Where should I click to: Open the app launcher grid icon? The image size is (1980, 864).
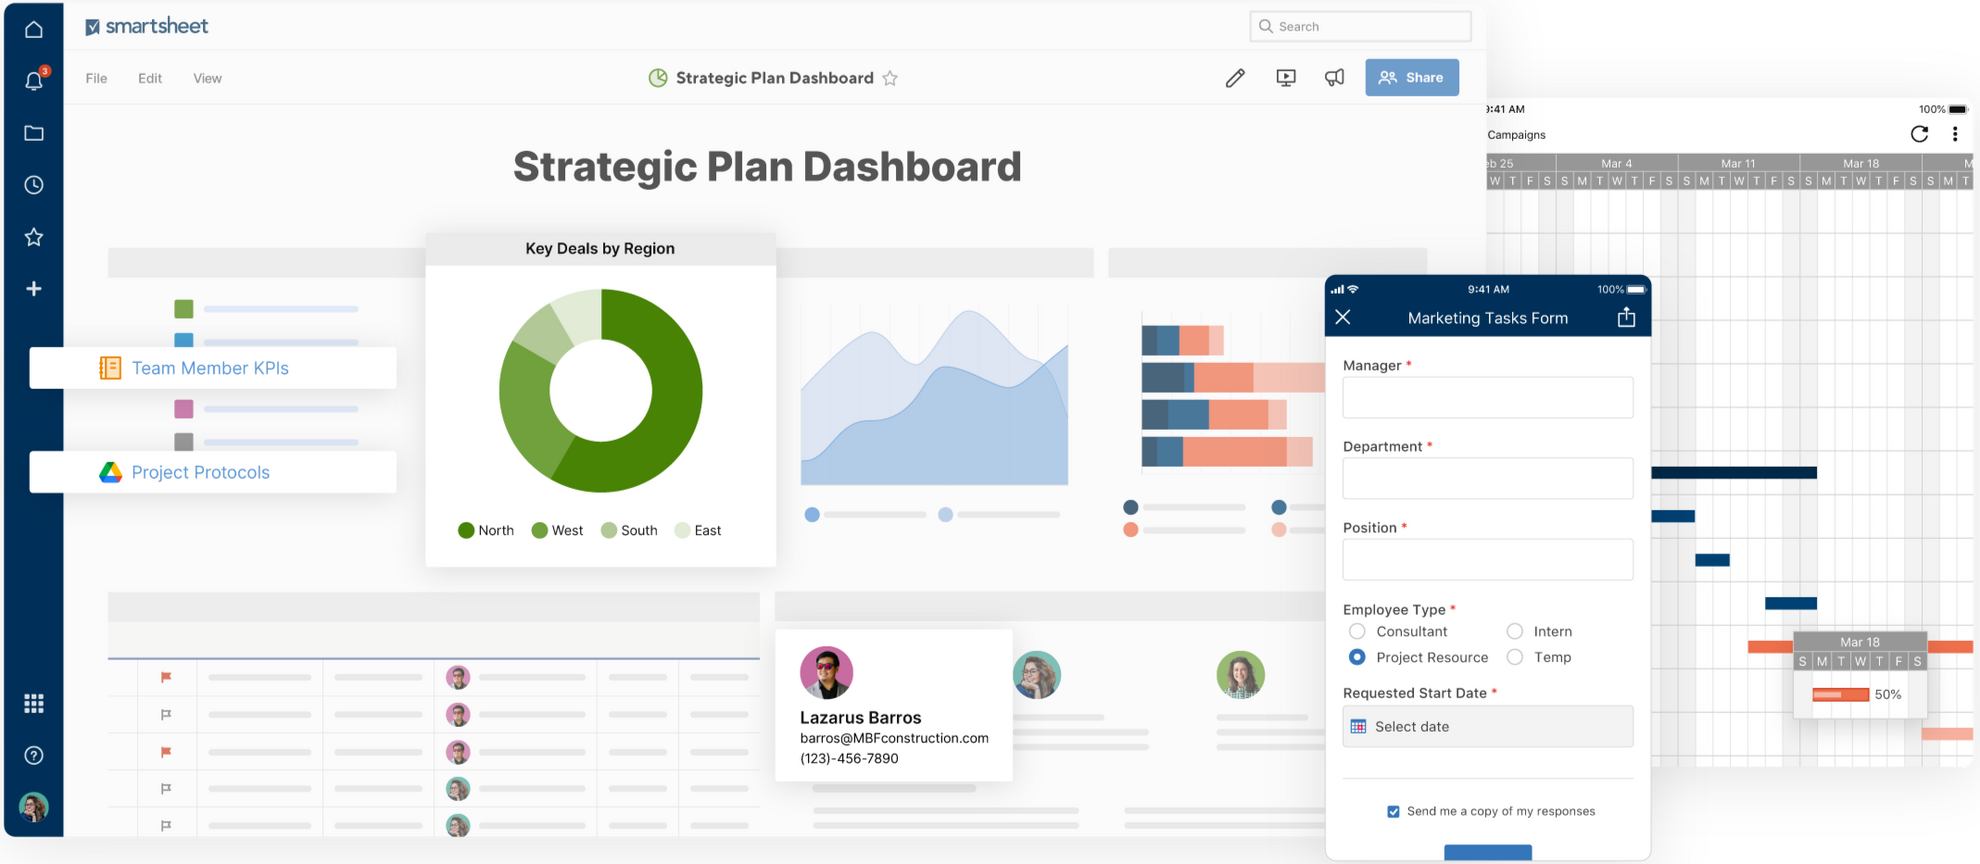tap(34, 704)
